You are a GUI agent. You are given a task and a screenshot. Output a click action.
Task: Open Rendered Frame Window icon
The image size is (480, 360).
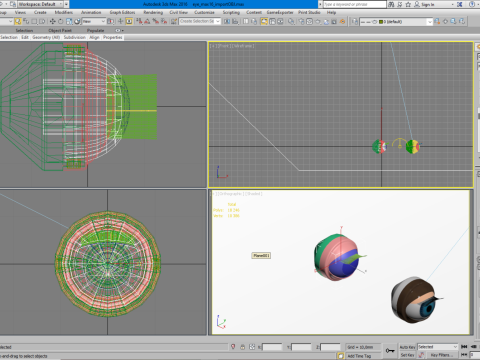(x=309, y=21)
